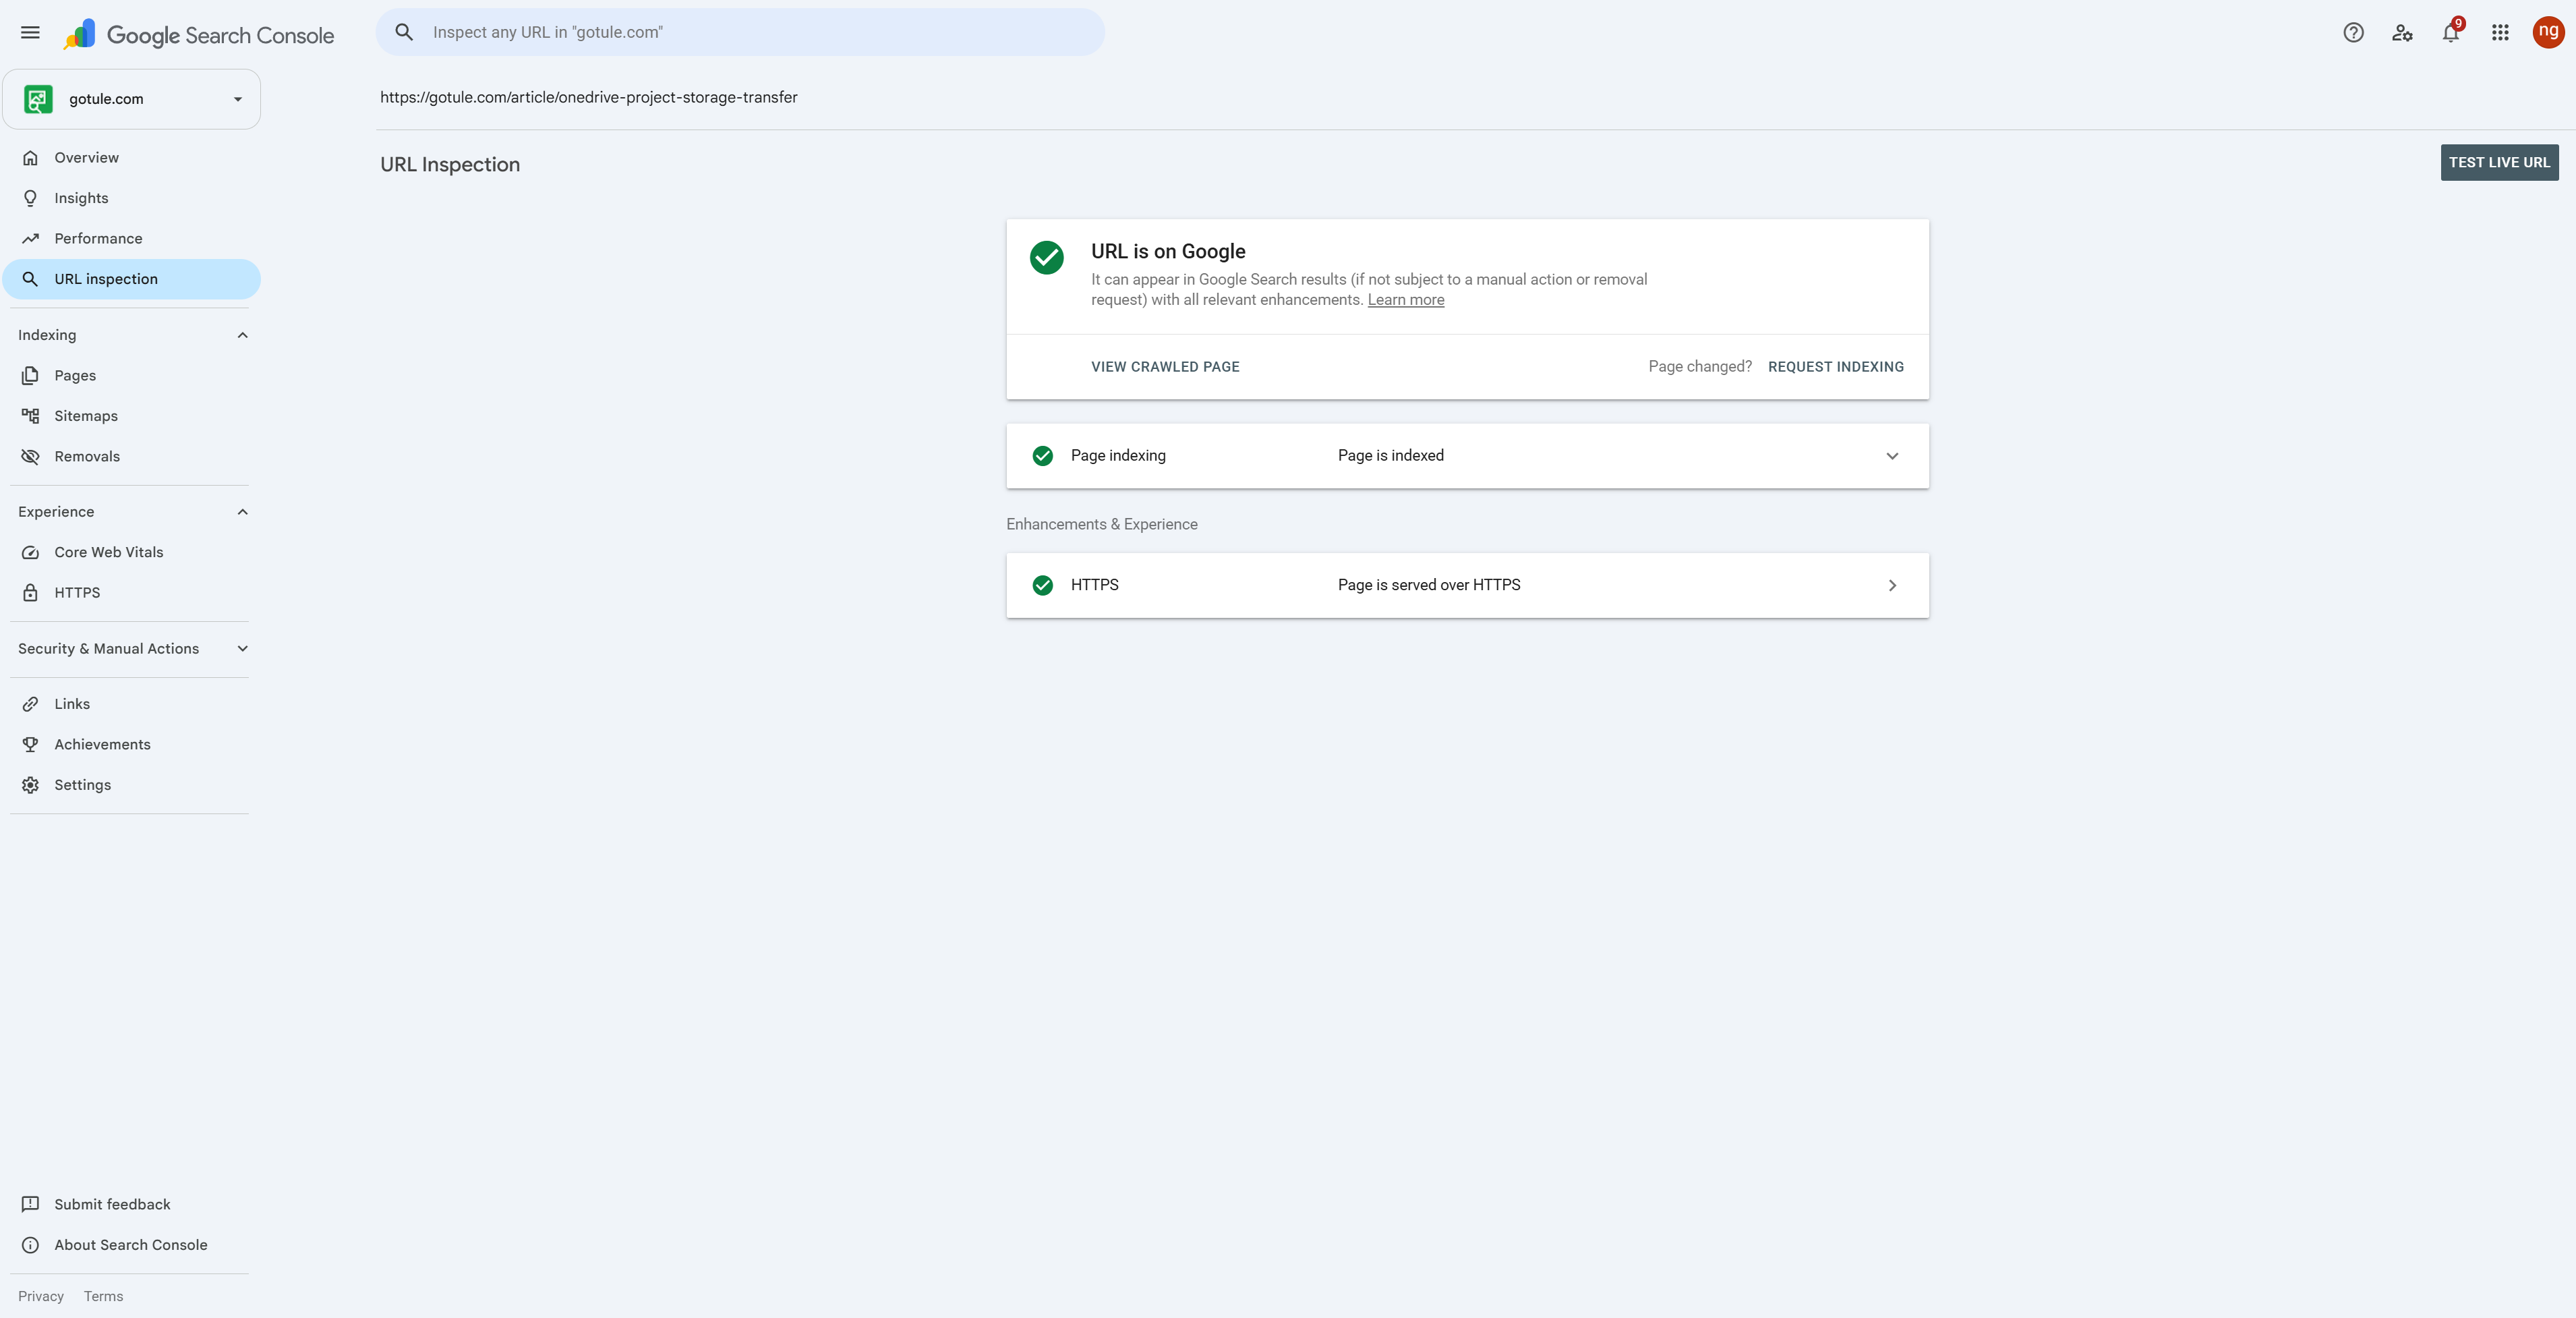Viewport: 2576px width, 1318px height.
Task: Click the 'Page changed?' text
Action: [1699, 367]
